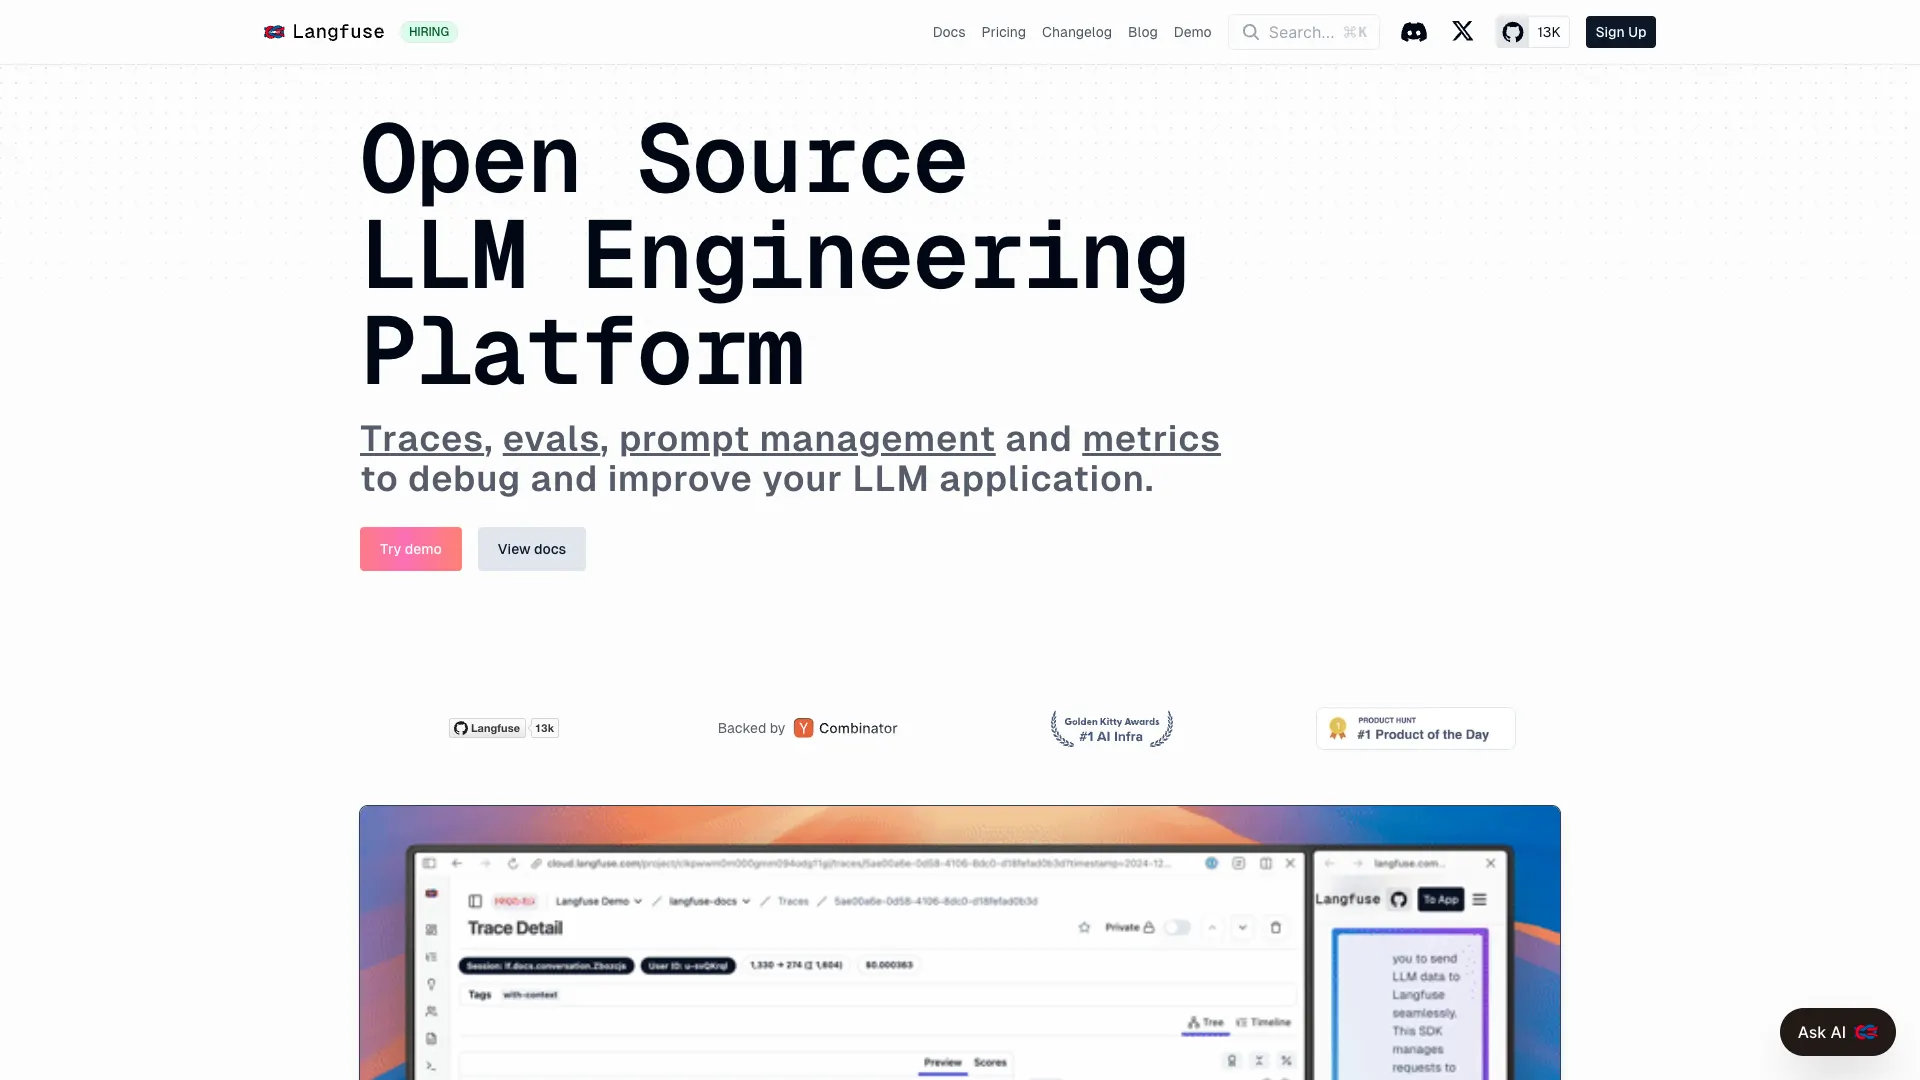Viewport: 1920px width, 1080px height.
Task: Open the Blog menu item
Action: 1142,32
